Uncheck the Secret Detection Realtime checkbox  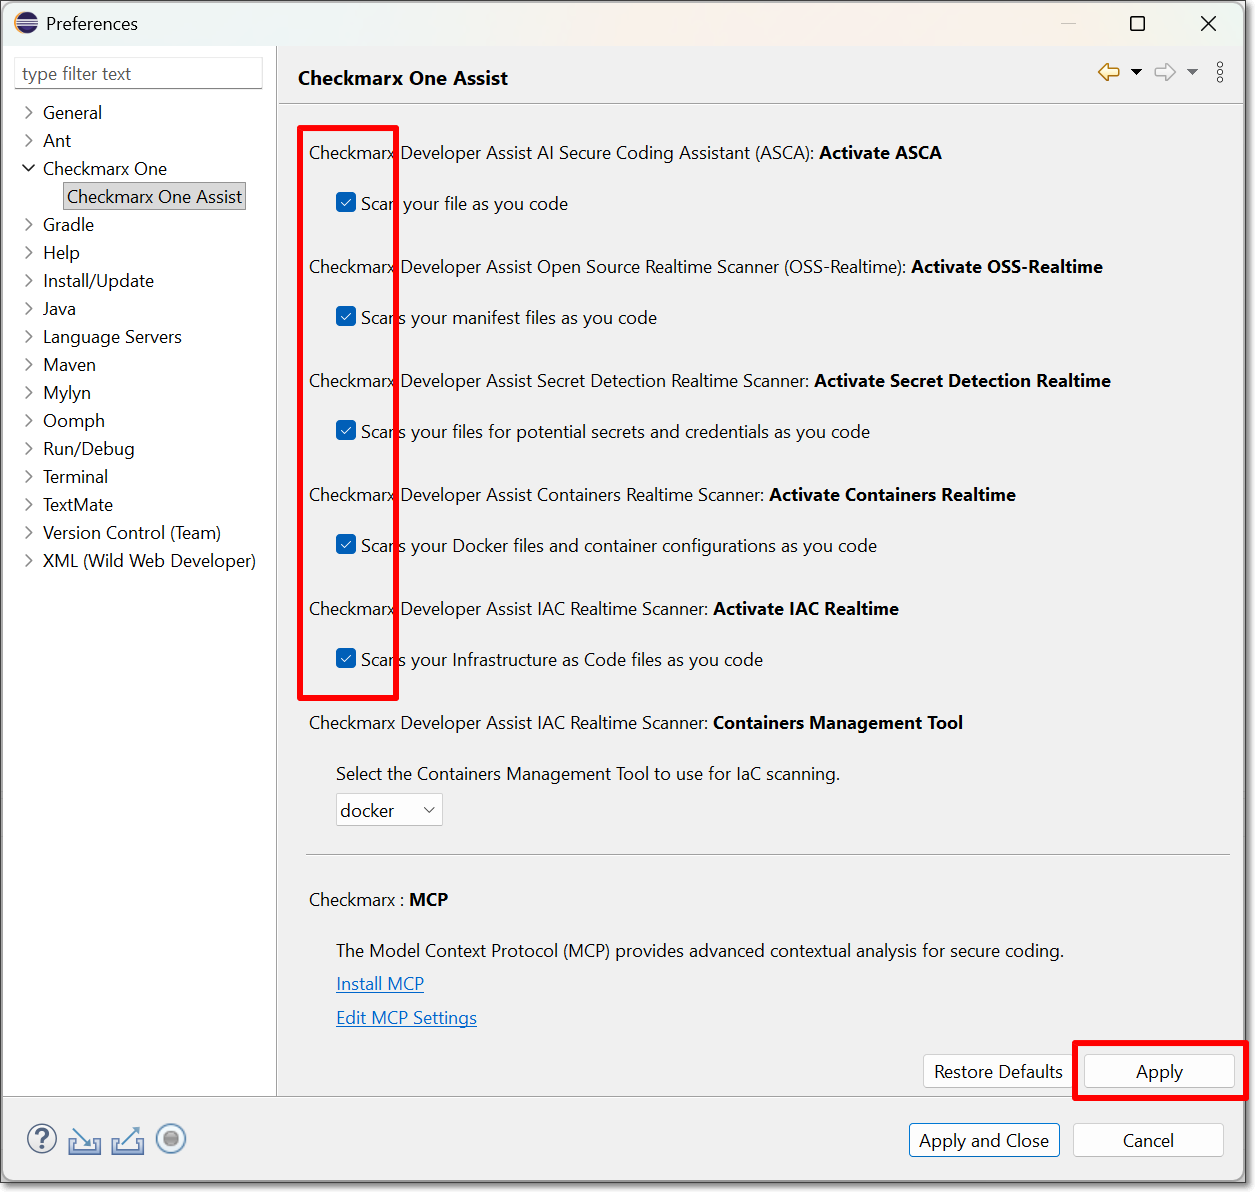point(346,431)
